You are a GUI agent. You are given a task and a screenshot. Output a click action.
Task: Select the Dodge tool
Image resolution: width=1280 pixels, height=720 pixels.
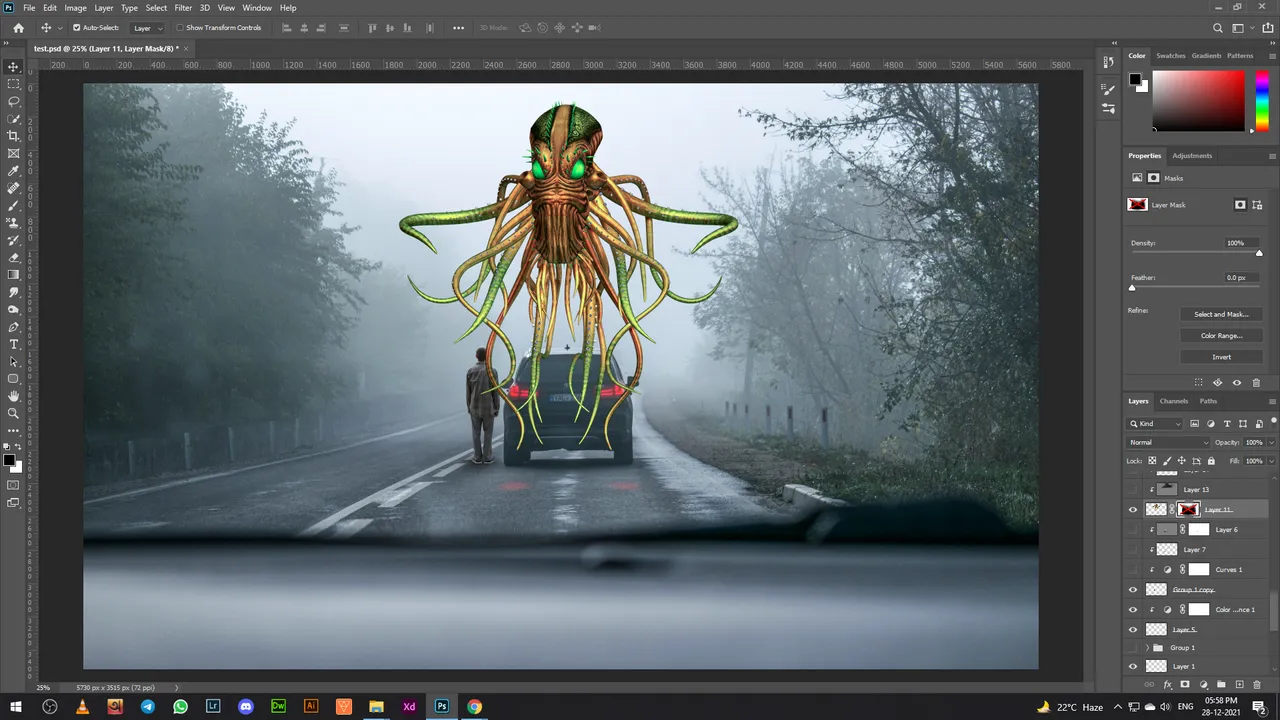tap(13, 309)
